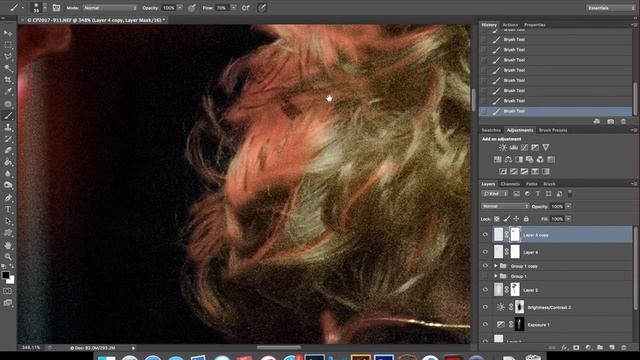Image resolution: width=640 pixels, height=360 pixels.
Task: Toggle visibility of Group 1 copy
Action: [x=485, y=266]
